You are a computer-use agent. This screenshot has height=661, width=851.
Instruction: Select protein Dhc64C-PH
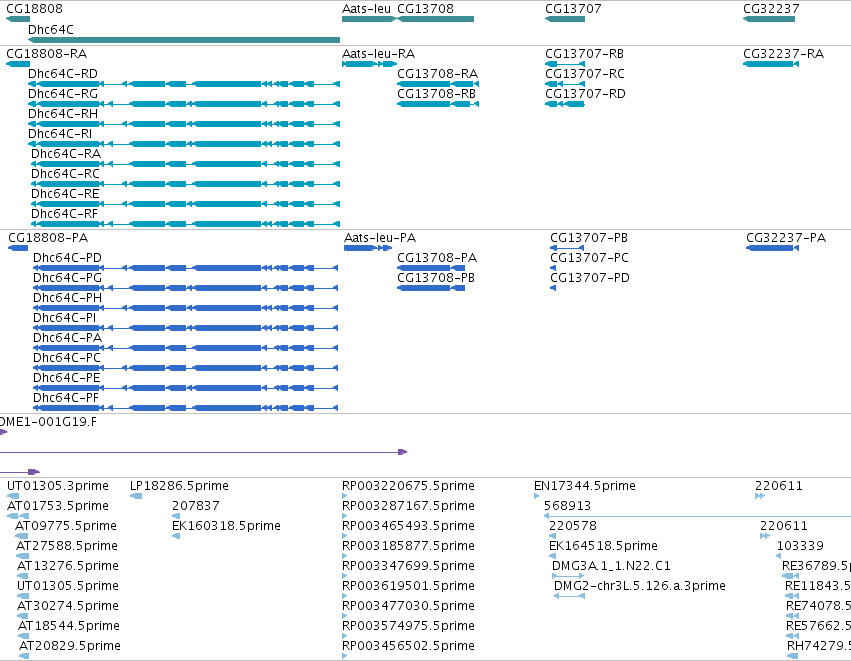[x=186, y=308]
